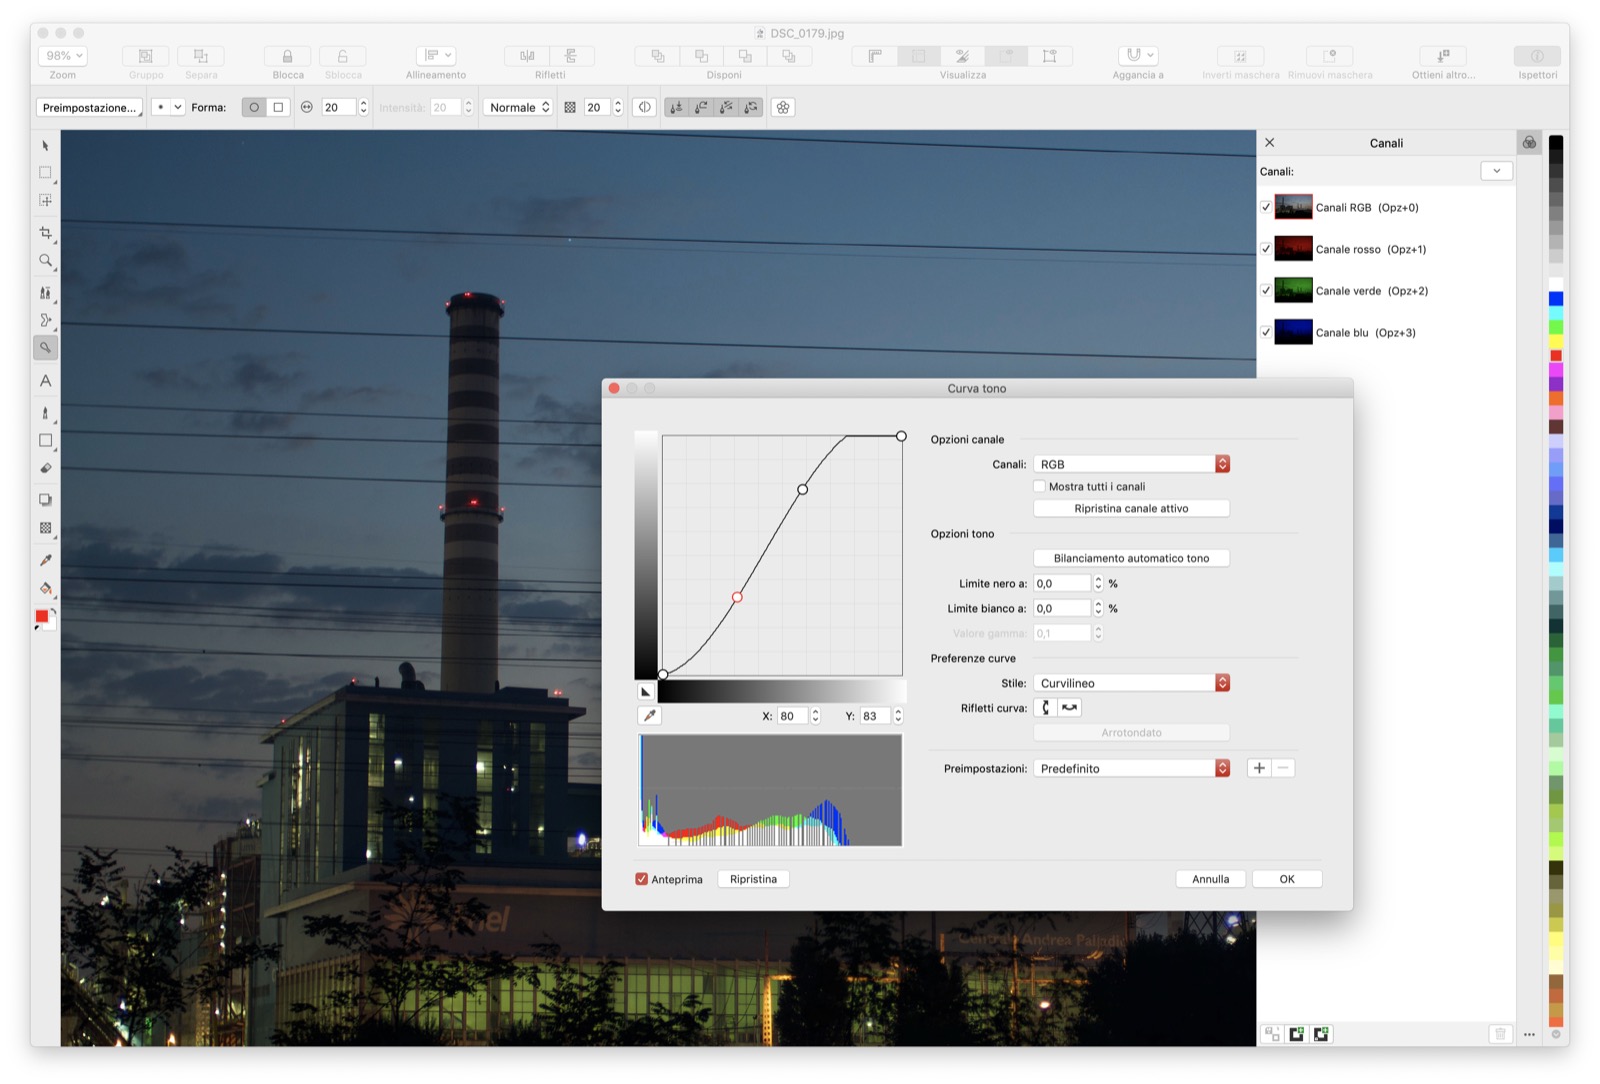Expand the Preimpostazioni Predefinito dropdown
The height and width of the screenshot is (1084, 1600).
tap(1130, 768)
